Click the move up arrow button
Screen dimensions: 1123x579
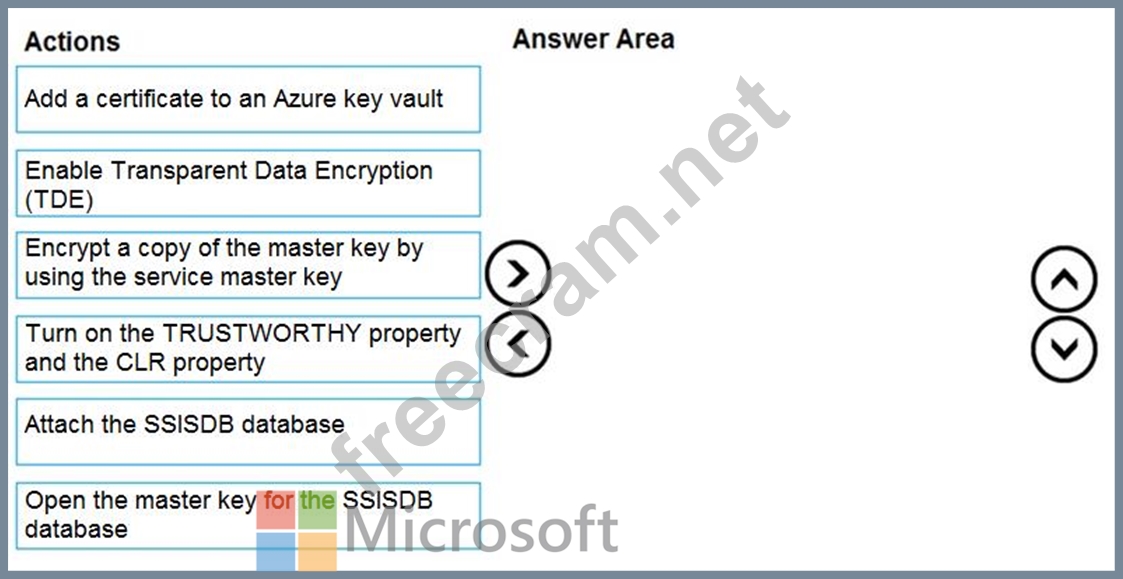tap(1063, 281)
